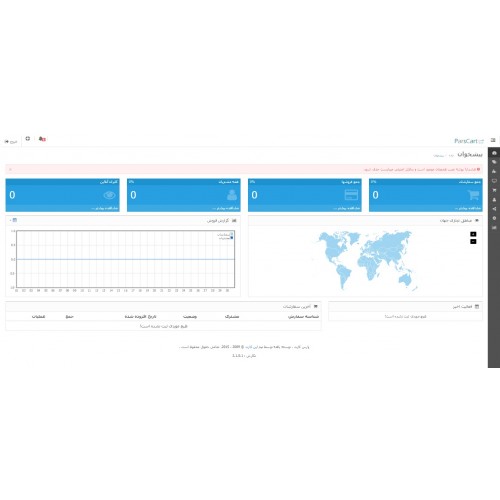Screen dimensions: 500x500
Task: Toggle the sidebar menu hamburger button
Action: coord(493,140)
